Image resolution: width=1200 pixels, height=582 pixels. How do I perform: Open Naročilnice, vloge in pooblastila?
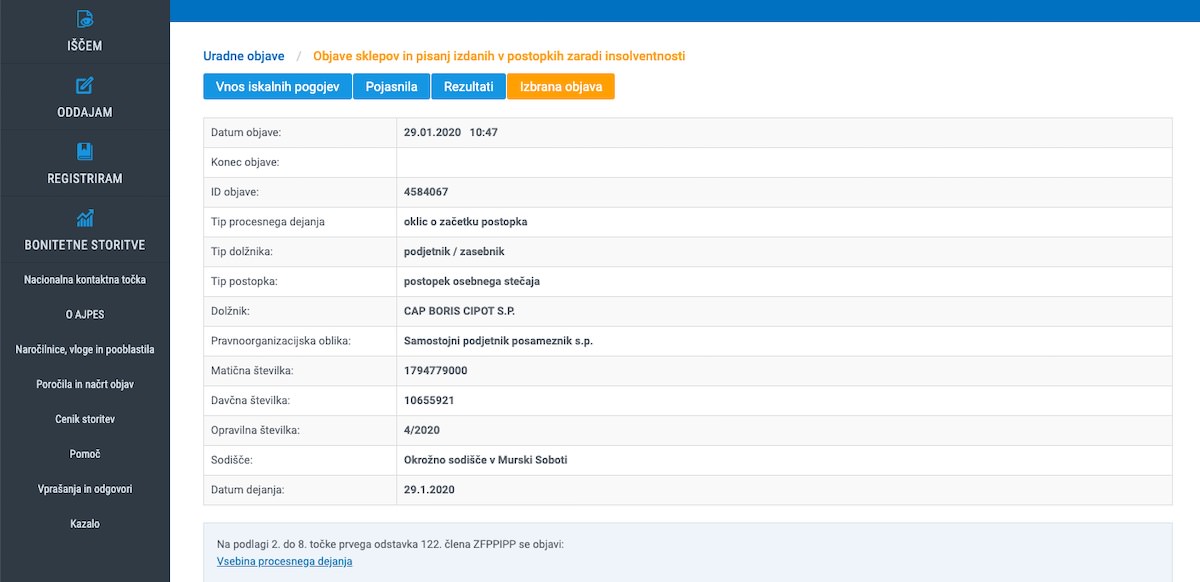pos(85,350)
